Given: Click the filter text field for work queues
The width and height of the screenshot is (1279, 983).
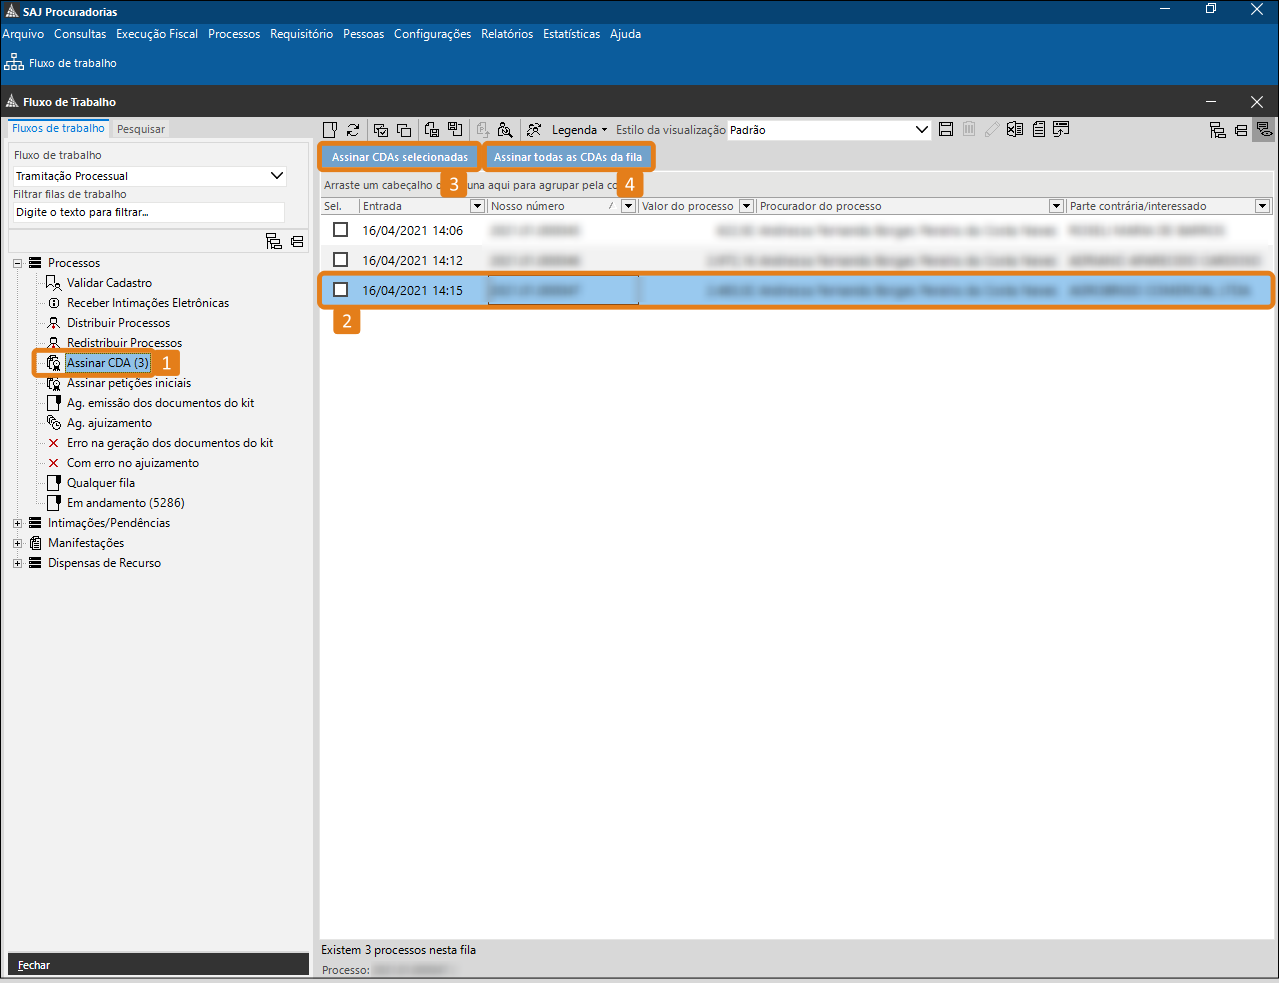Looking at the screenshot, I should pyautogui.click(x=148, y=212).
